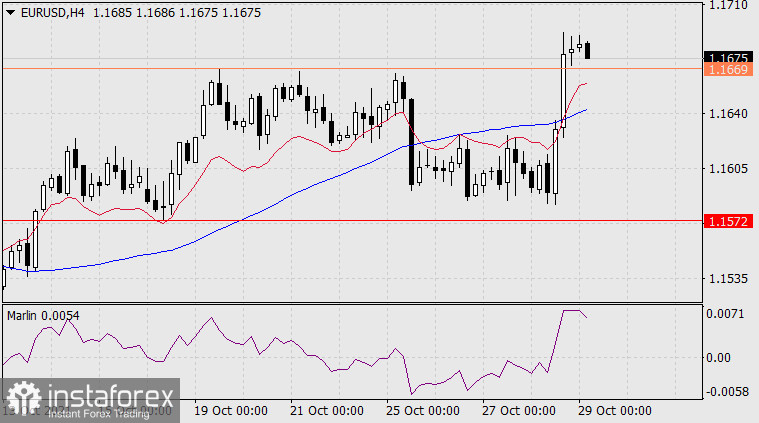The image size is (759, 423).
Task: Click the InstaForex watermark text
Action: tap(109, 400)
